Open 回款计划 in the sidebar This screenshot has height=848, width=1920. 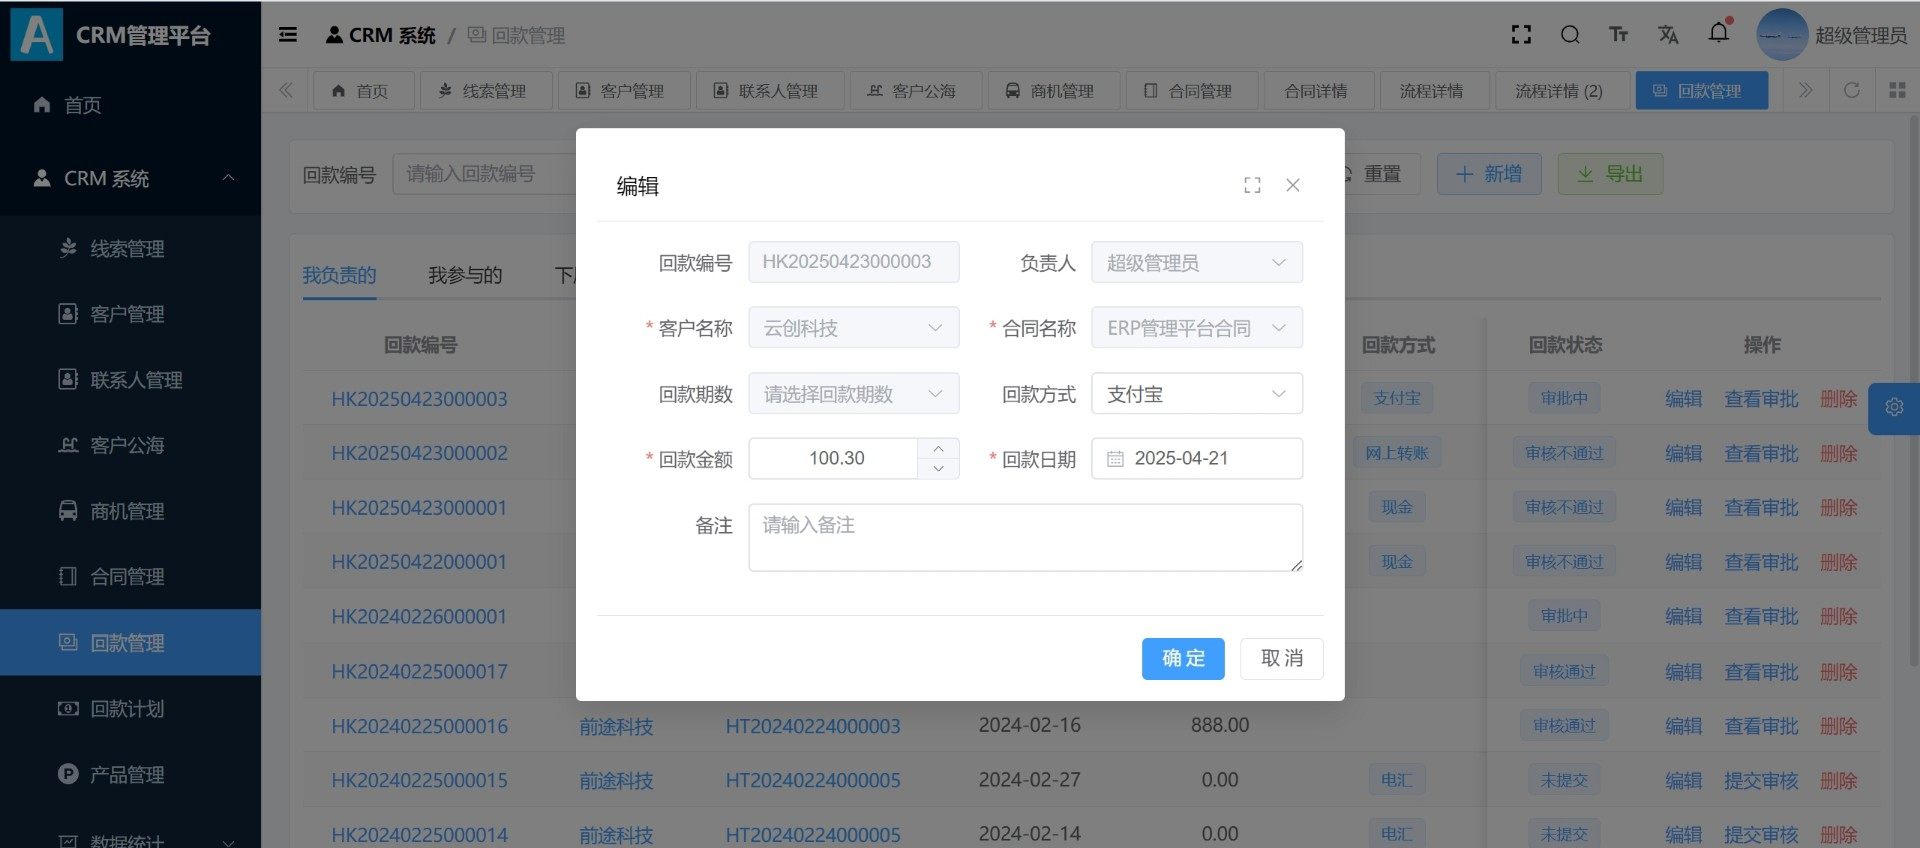127,709
